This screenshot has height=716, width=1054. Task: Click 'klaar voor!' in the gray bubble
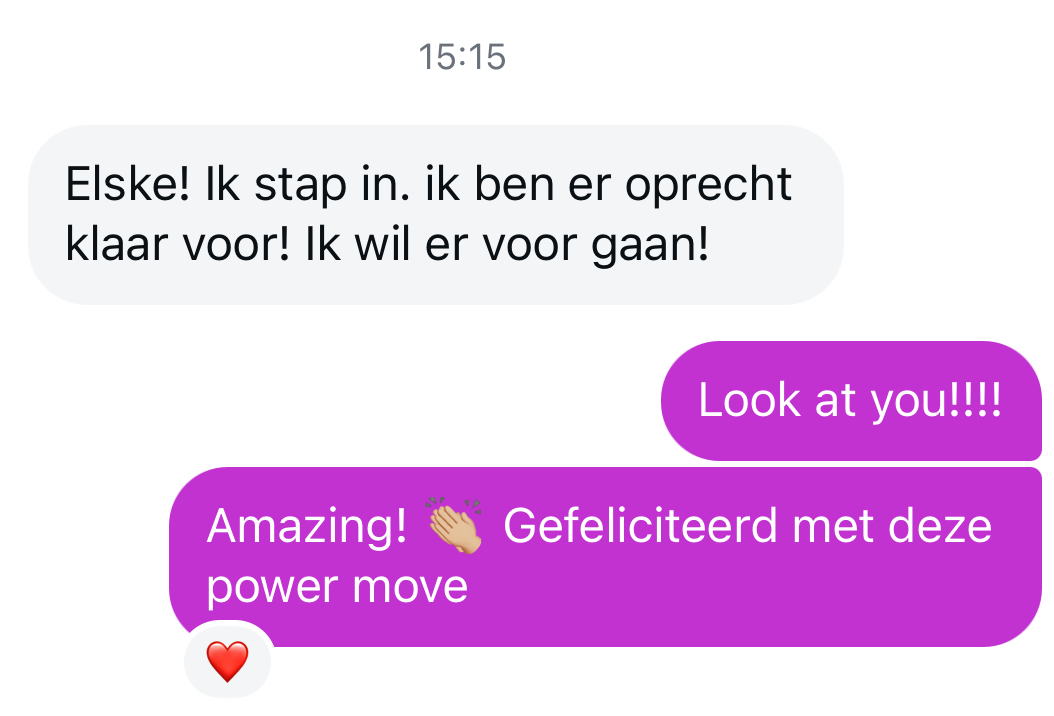pyautogui.click(x=177, y=243)
